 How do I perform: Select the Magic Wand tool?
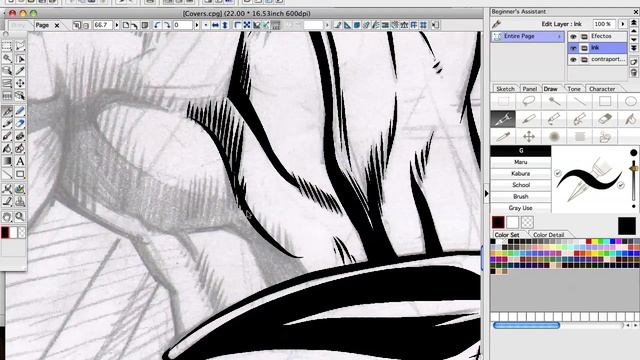click(7, 58)
